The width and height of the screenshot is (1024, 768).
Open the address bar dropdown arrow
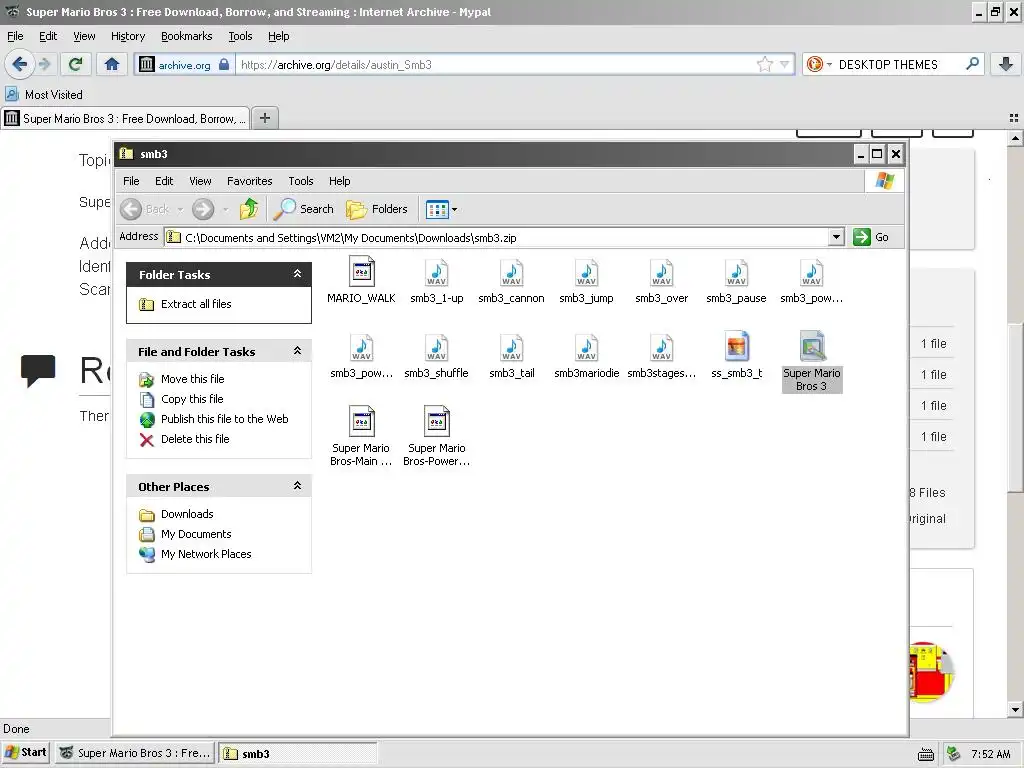(836, 237)
